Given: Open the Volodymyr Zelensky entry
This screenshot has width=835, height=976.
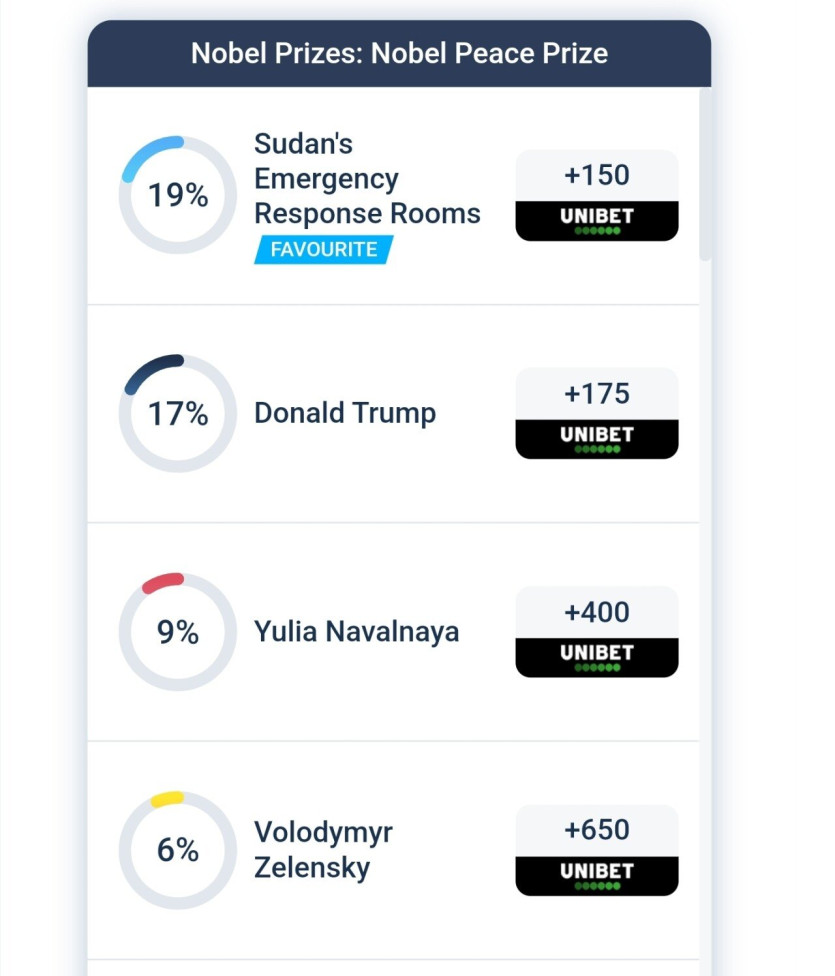Looking at the screenshot, I should (x=323, y=849).
